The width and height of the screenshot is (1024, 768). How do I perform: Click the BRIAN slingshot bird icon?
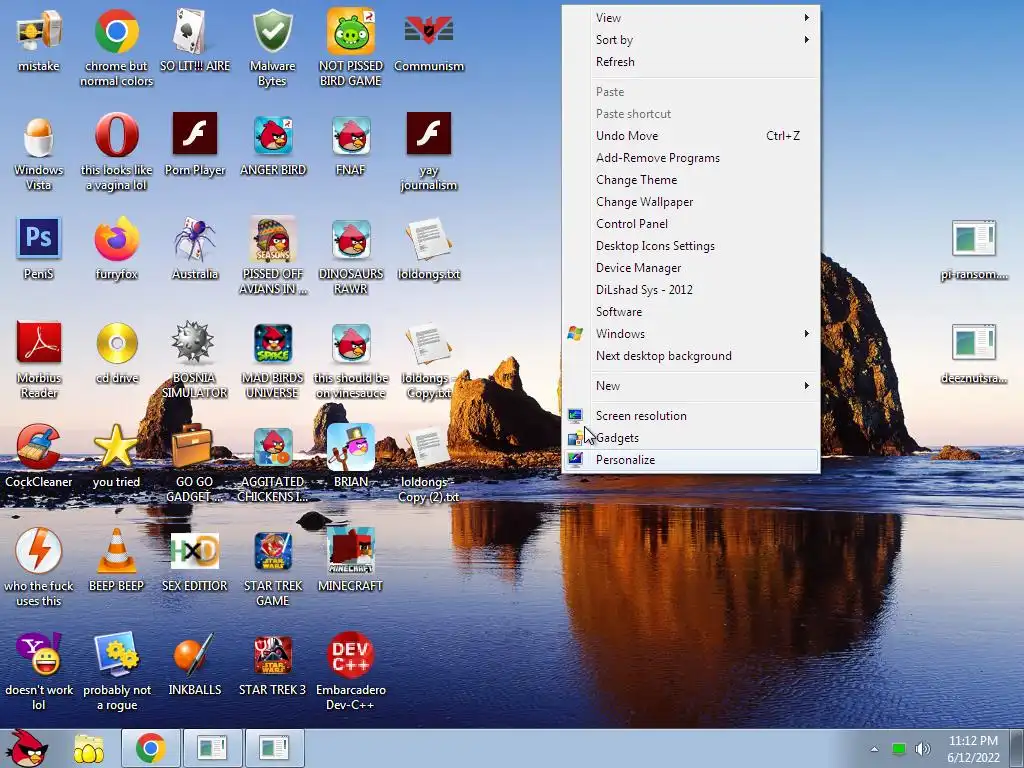(351, 456)
